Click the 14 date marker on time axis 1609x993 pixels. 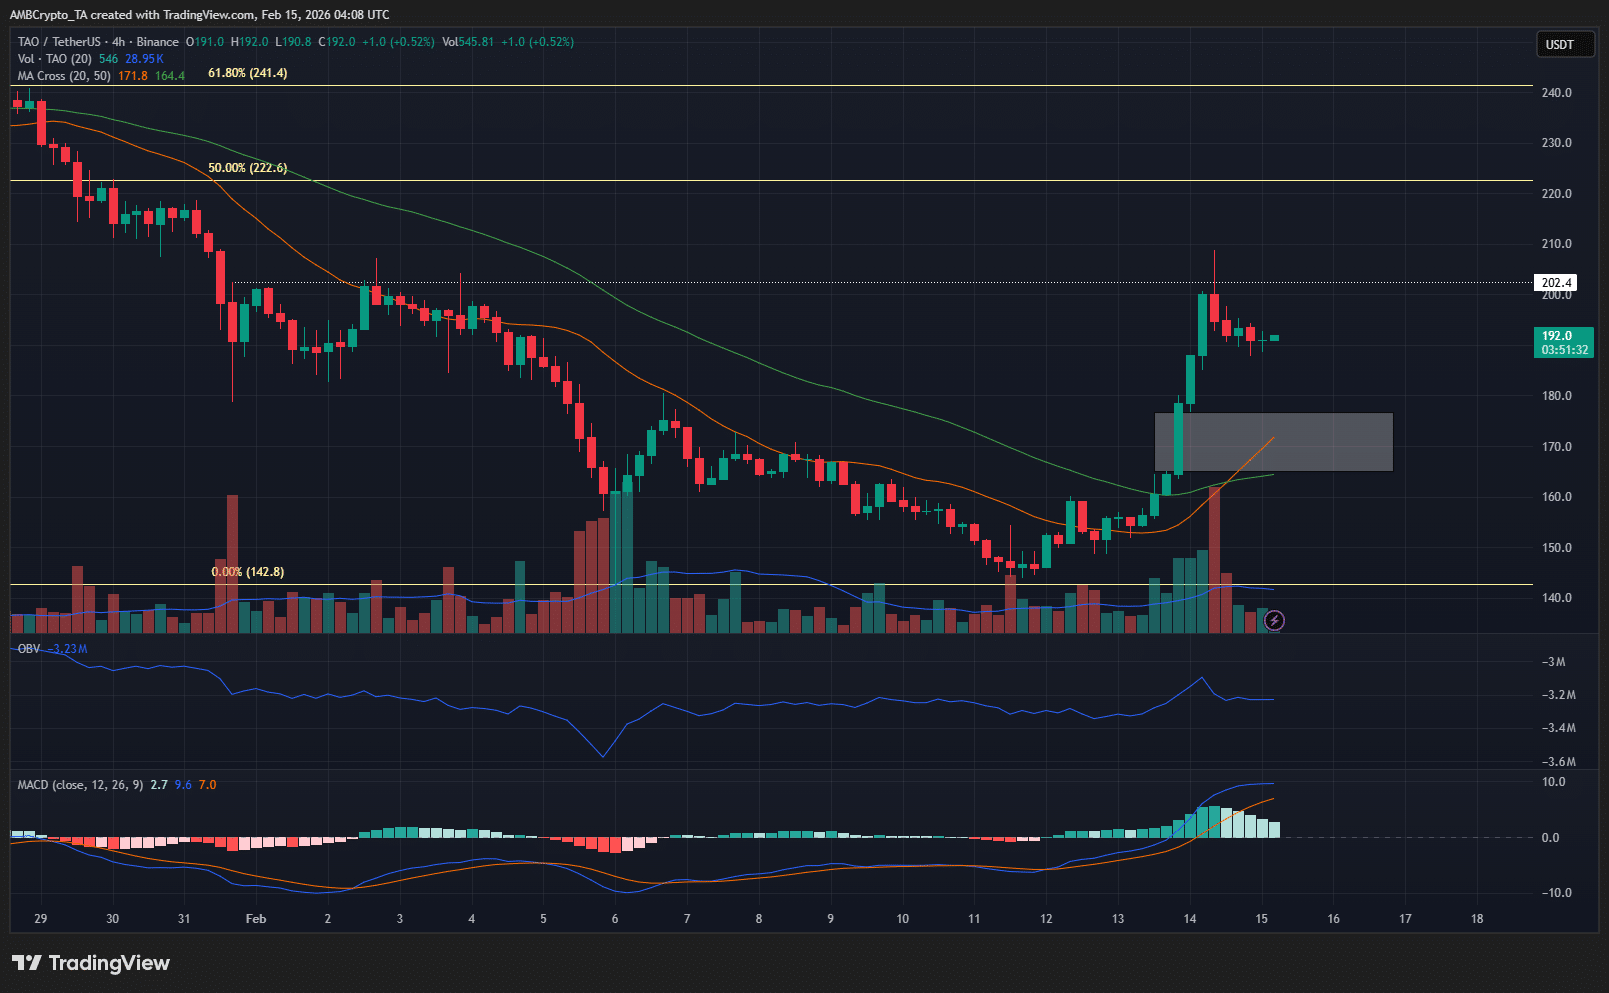(1190, 919)
